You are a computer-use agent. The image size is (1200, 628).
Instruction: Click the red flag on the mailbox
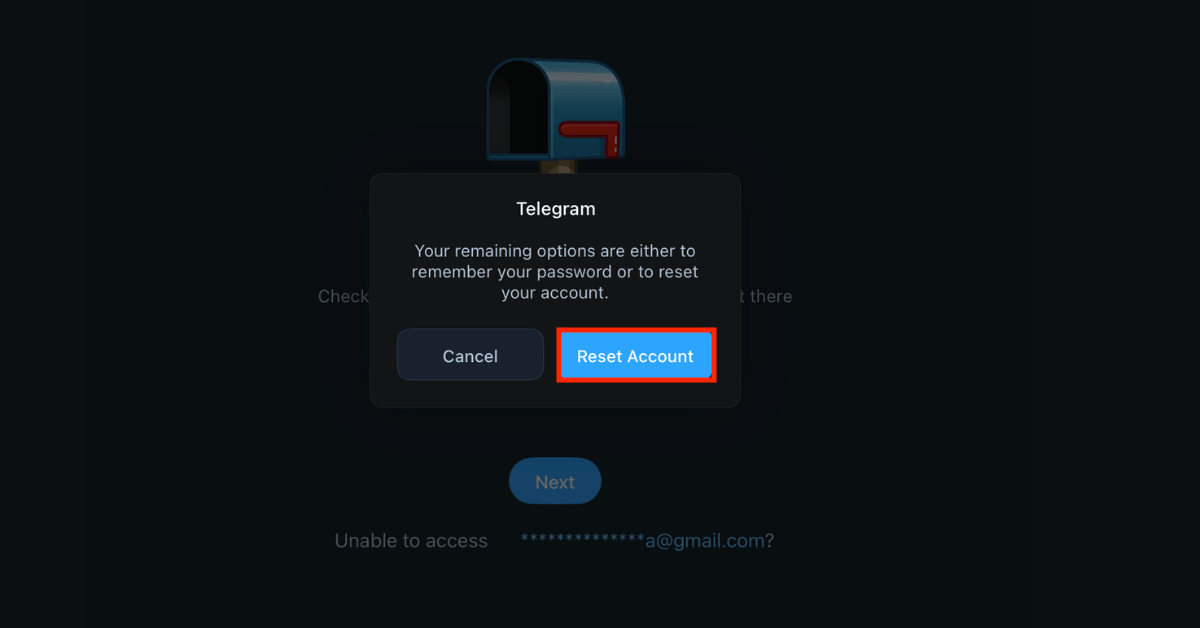[x=591, y=138]
